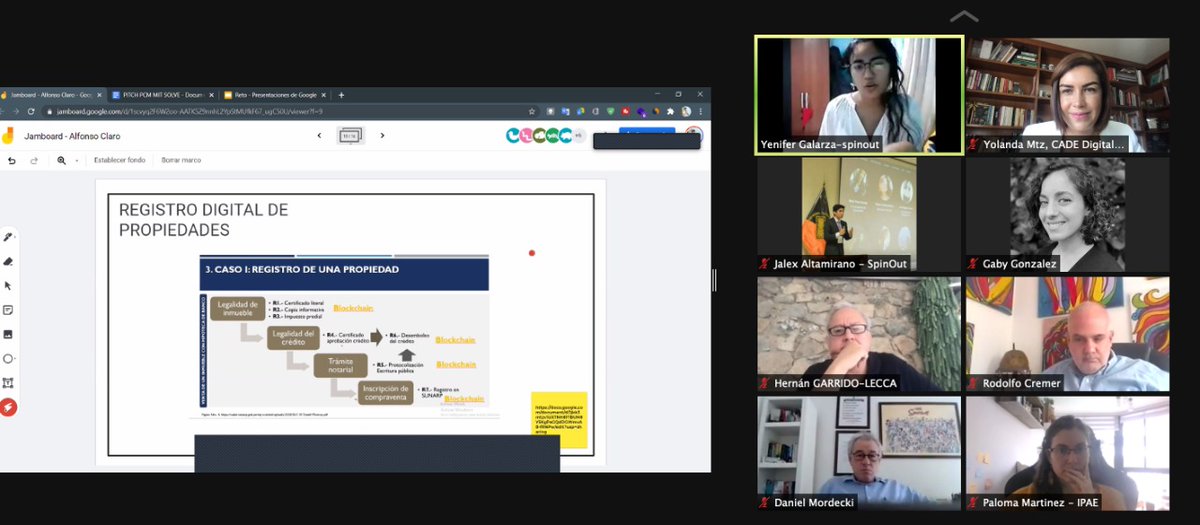This screenshot has height=525, width=1200.
Task: Select the Jamboard eraser tool
Action: click(8, 261)
